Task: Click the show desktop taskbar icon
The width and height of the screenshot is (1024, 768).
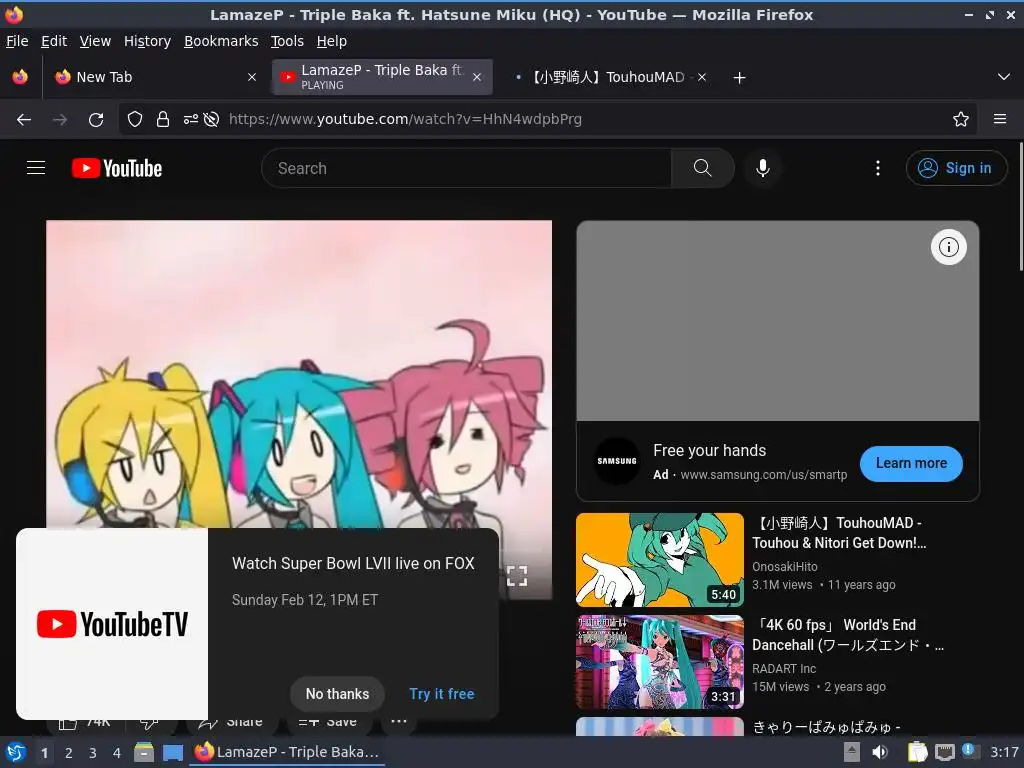Action: tap(172, 752)
